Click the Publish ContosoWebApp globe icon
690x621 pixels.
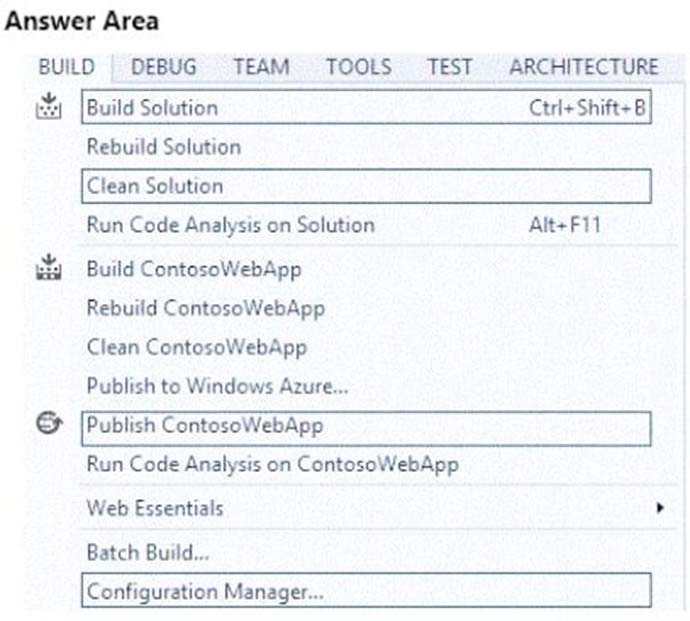pyautogui.click(x=49, y=424)
